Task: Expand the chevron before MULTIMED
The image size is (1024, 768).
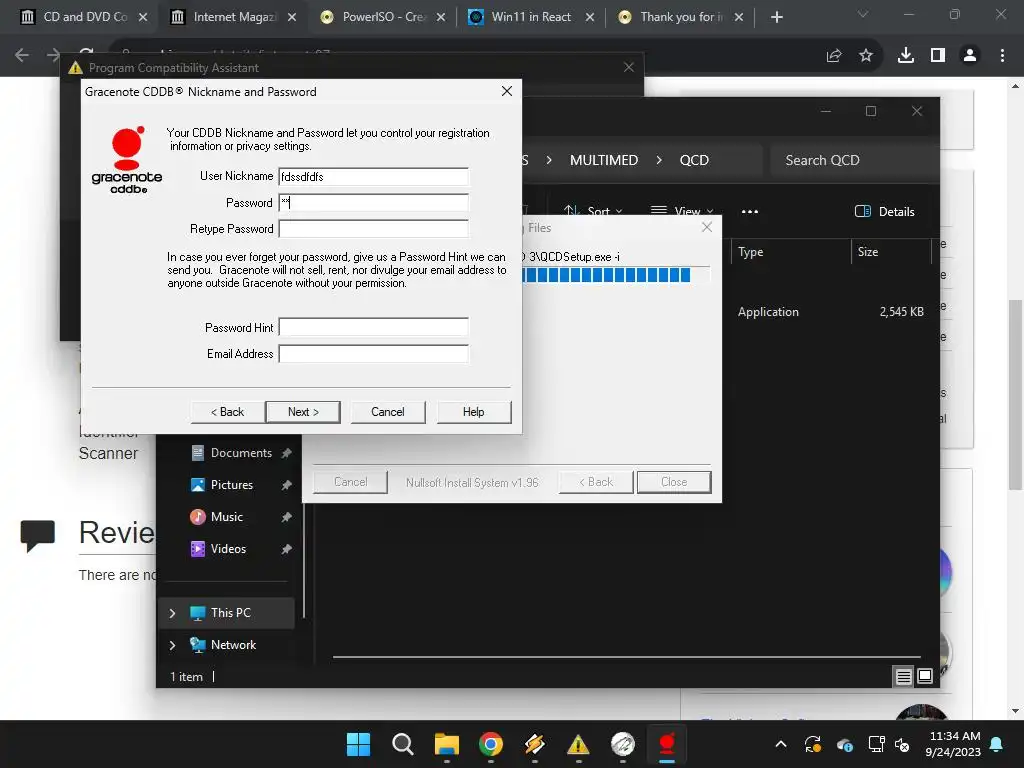Action: click(549, 160)
